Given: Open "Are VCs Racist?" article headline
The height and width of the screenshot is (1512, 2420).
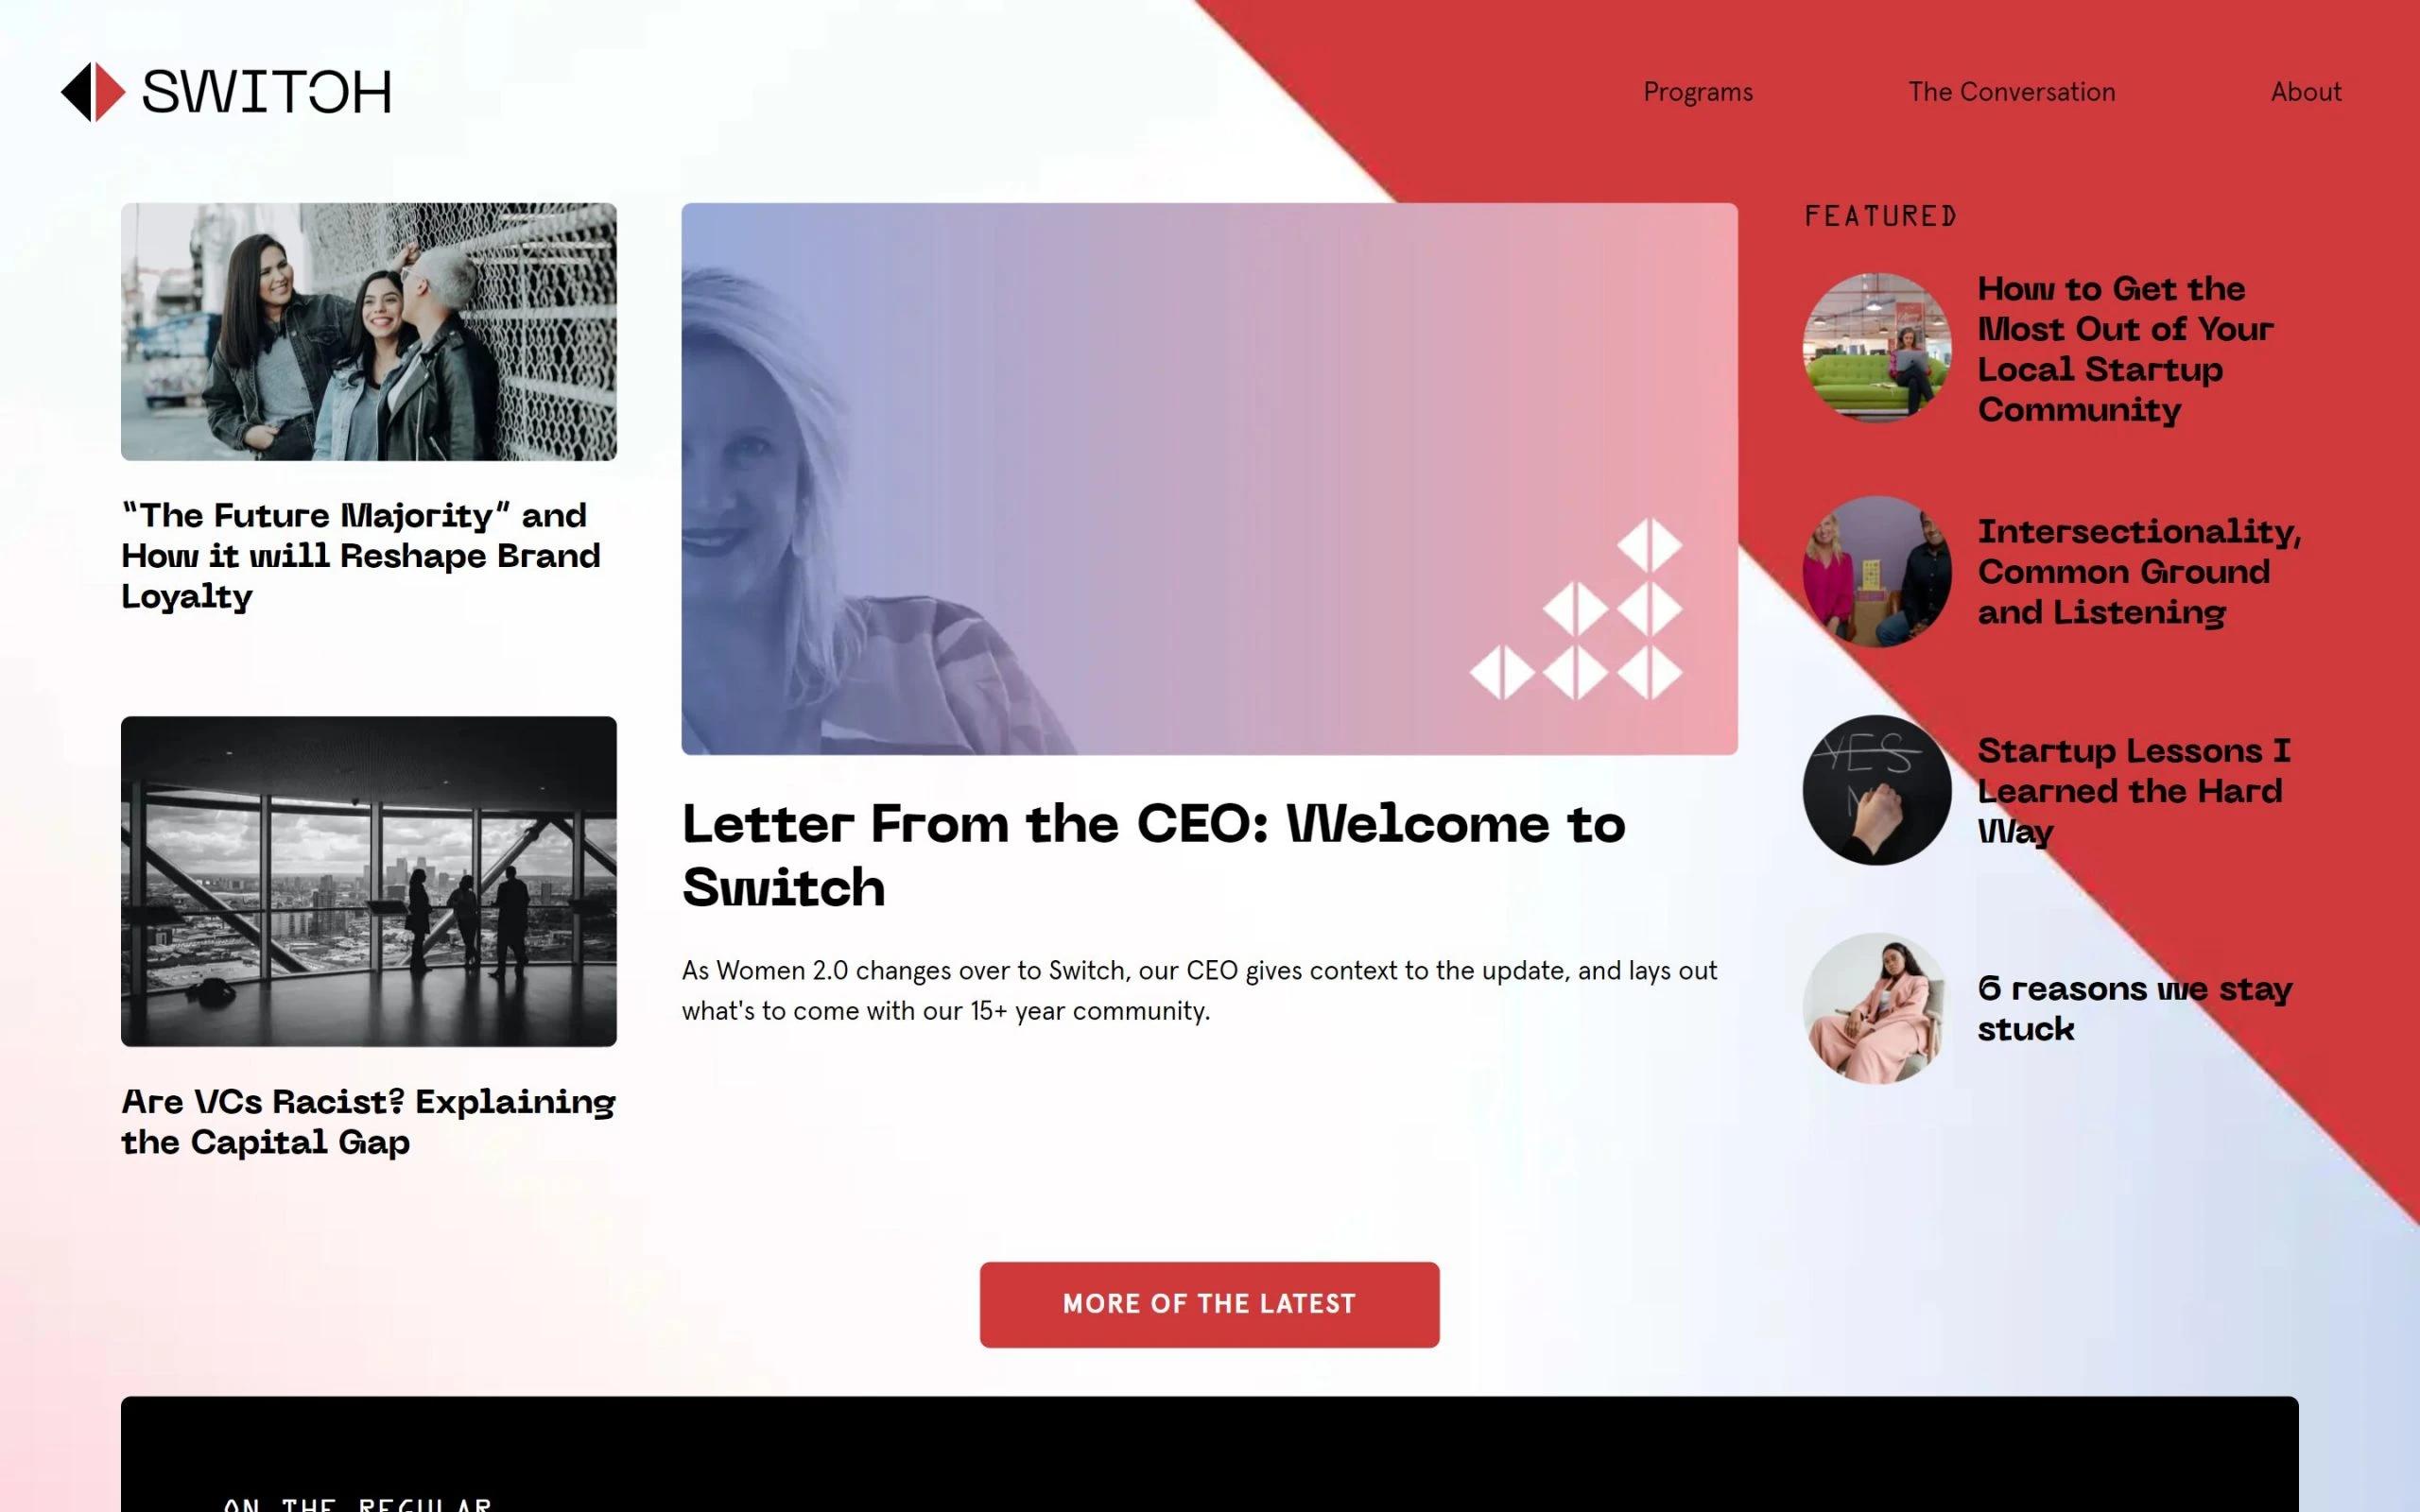Looking at the screenshot, I should coord(368,1122).
